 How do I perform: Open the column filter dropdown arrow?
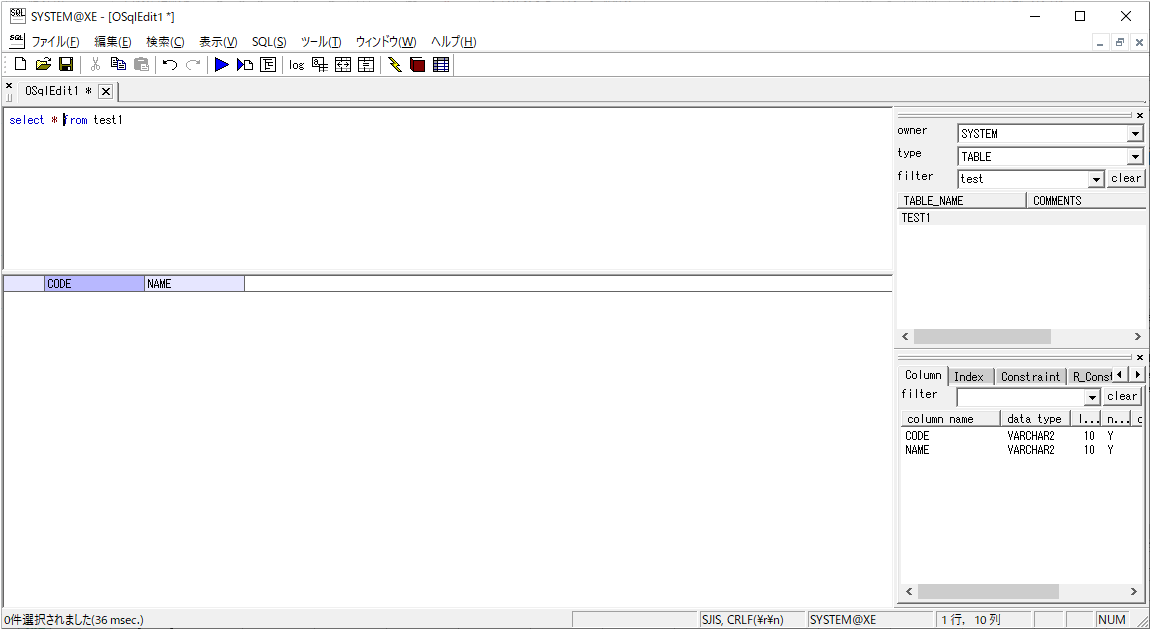1092,397
